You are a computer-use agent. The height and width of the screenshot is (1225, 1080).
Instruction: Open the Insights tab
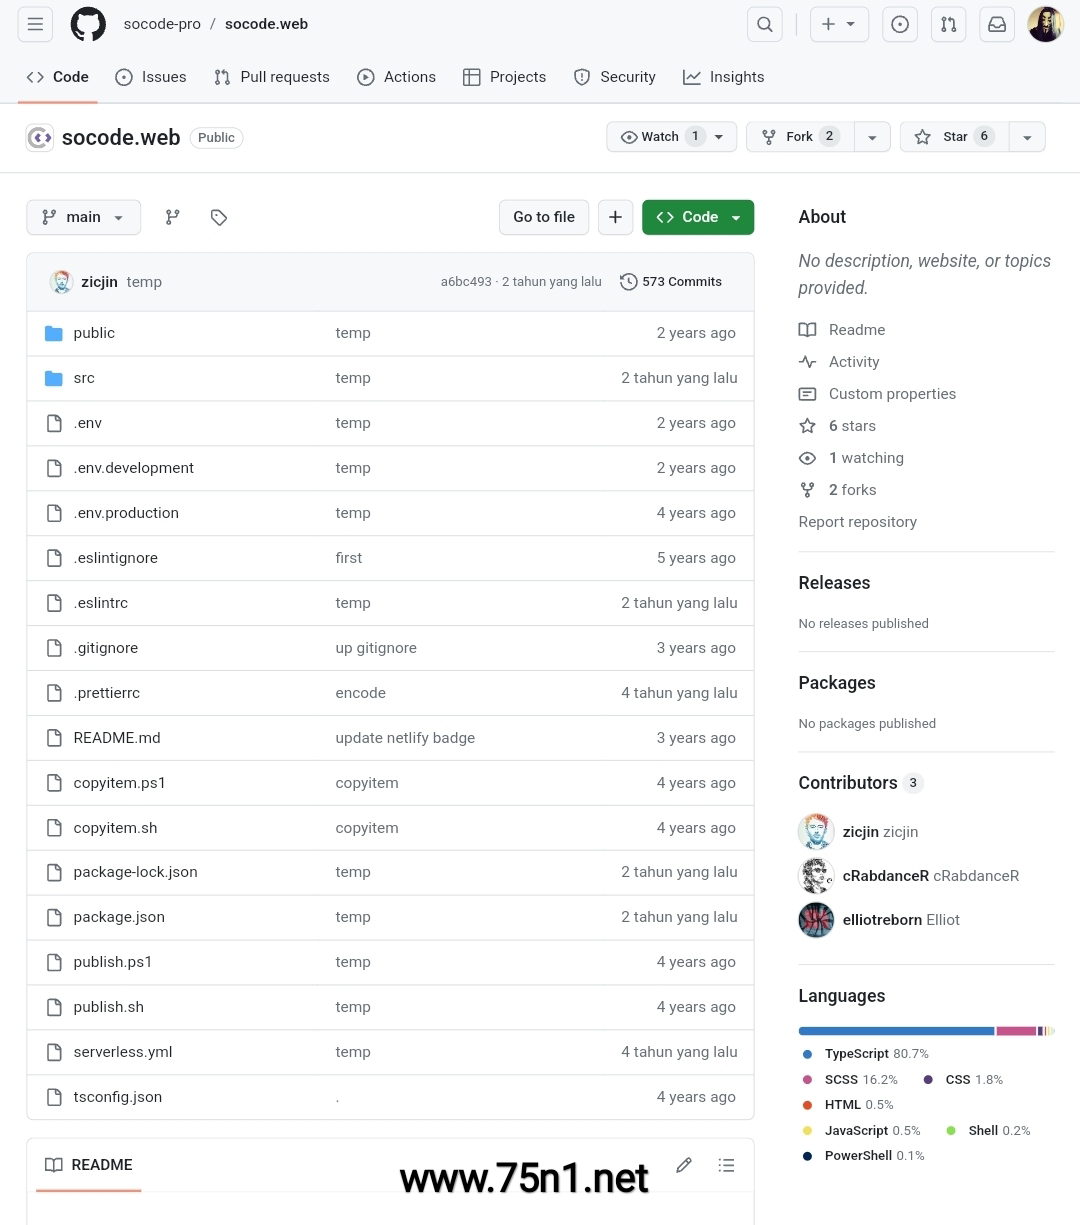724,77
